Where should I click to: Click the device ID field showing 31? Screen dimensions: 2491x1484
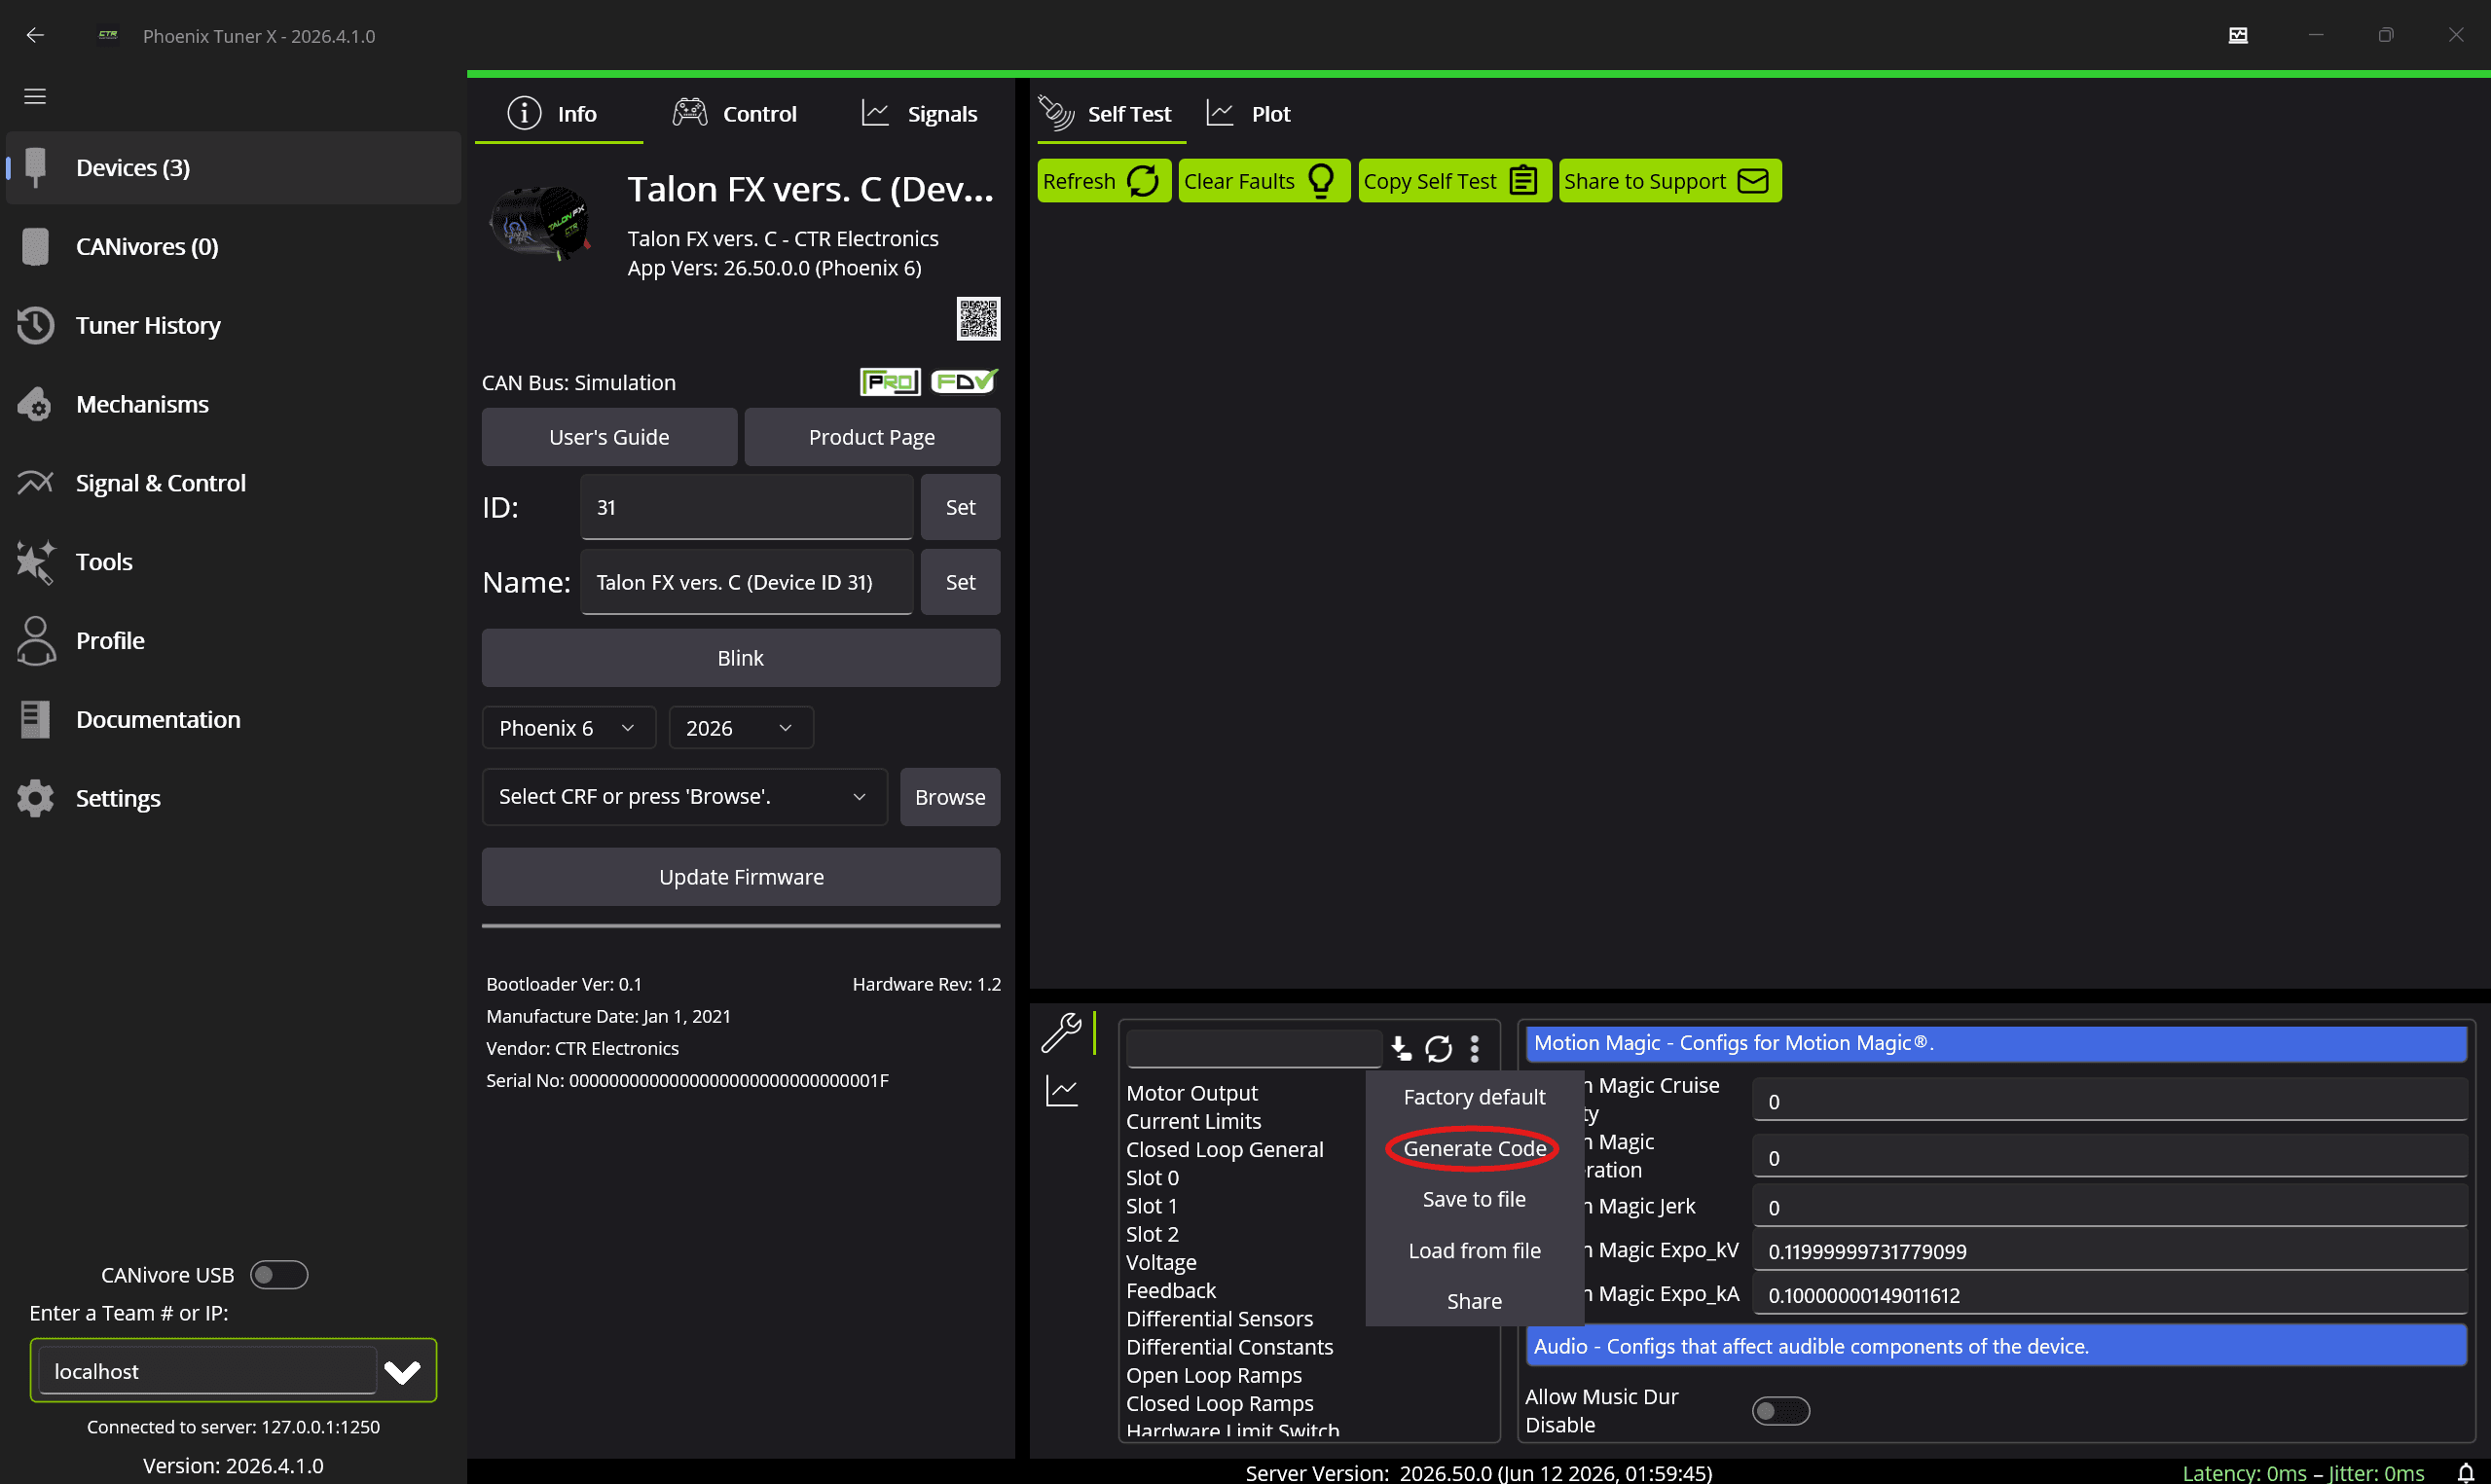pos(746,507)
